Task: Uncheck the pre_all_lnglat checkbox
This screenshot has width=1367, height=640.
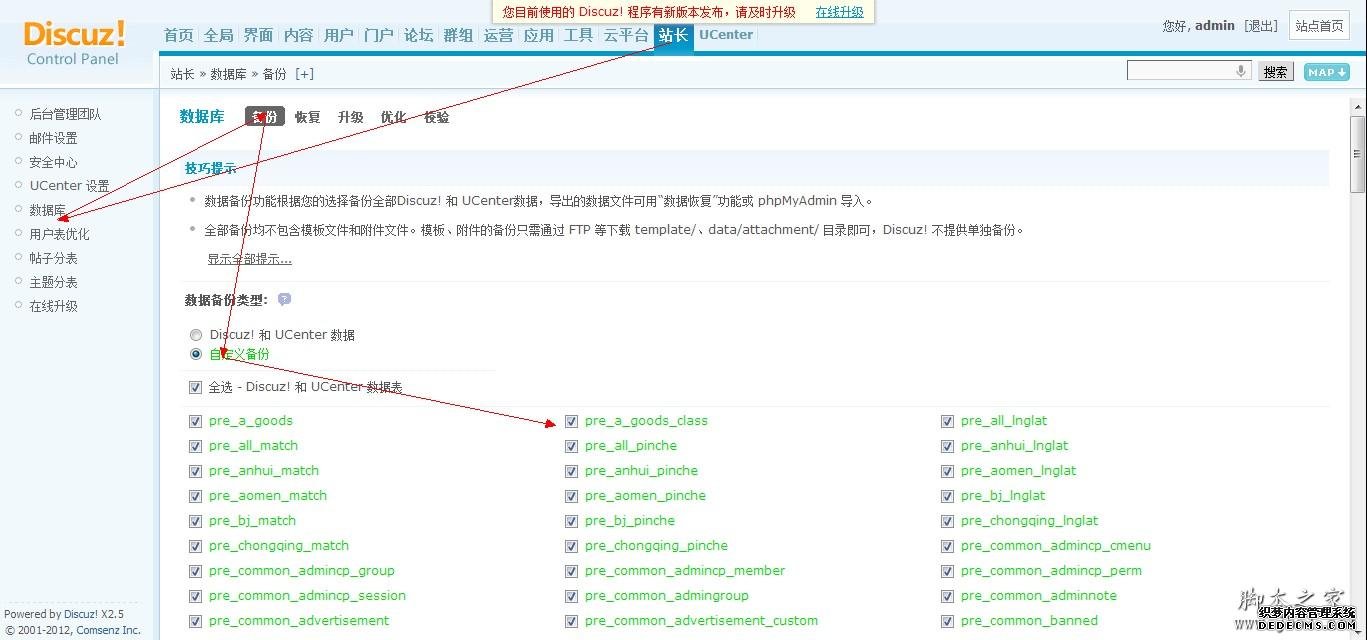Action: [x=947, y=421]
